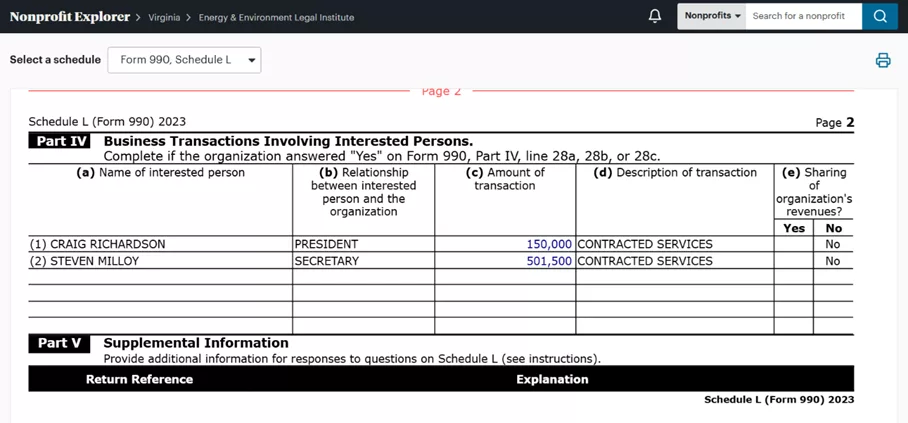Screen dimensions: 908x423
Task: Click the 501,500 transaction amount
Action: (x=549, y=261)
